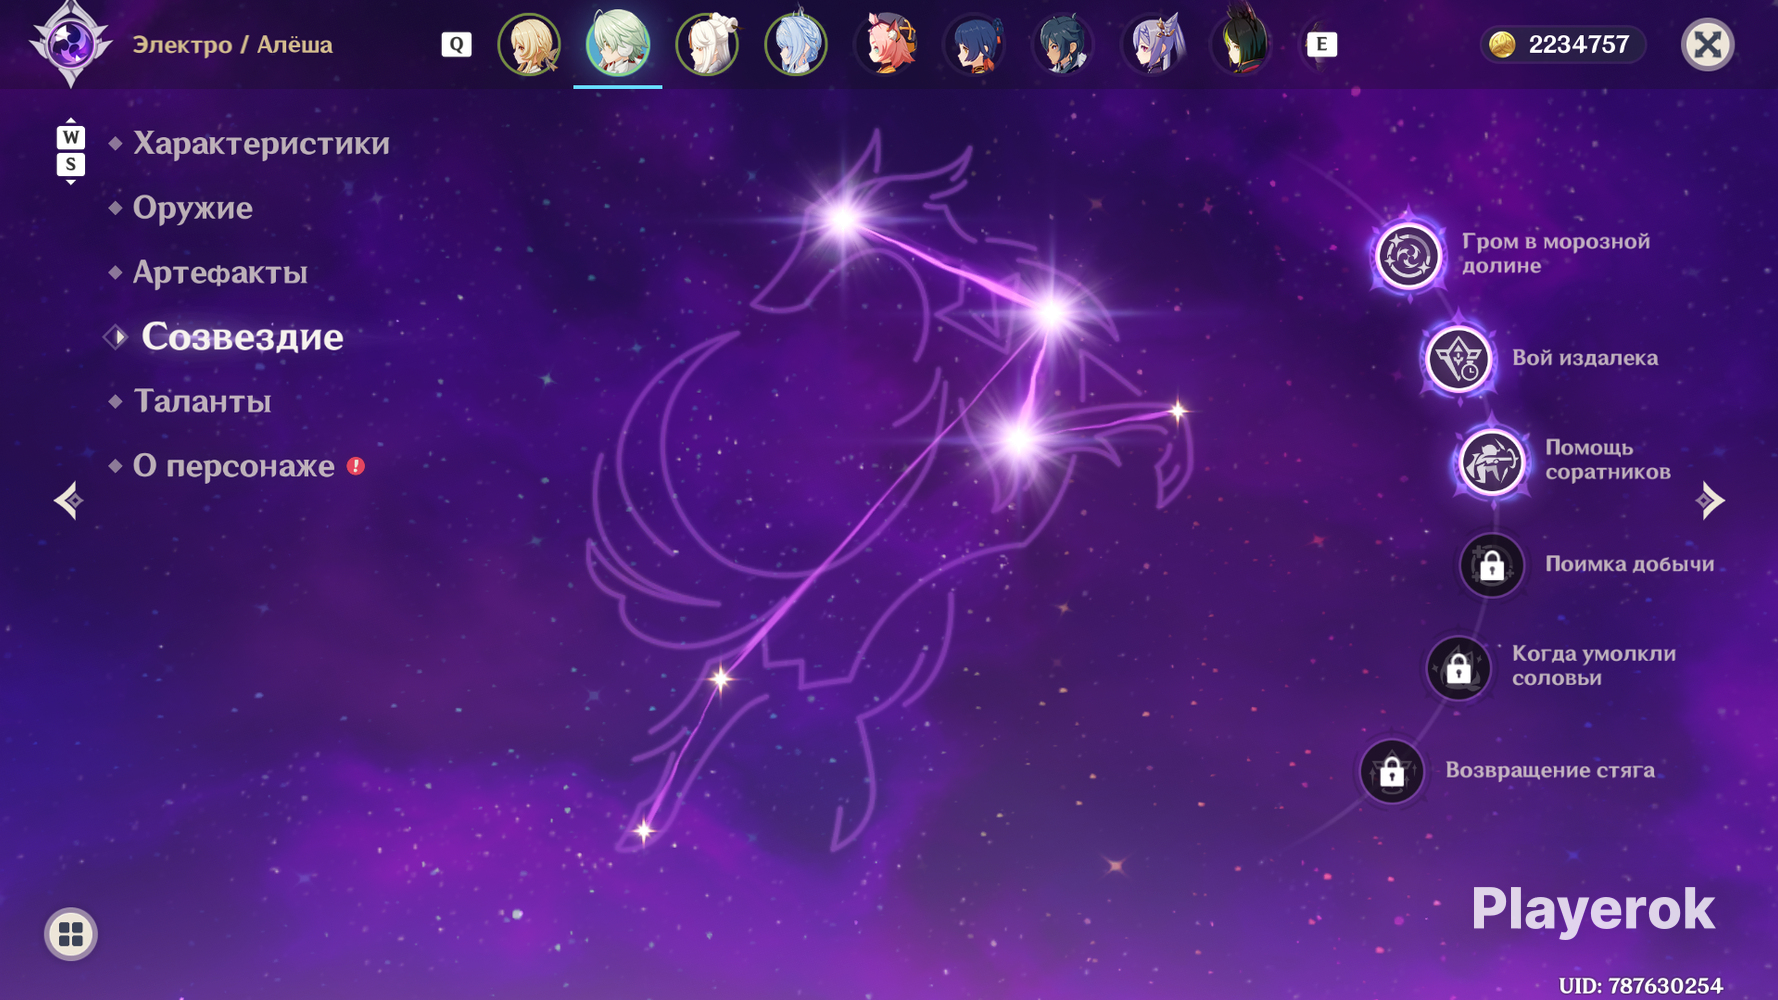Choose the Xiangling portrait with dark blue hair
The width and height of the screenshot is (1778, 1000).
(x=975, y=44)
